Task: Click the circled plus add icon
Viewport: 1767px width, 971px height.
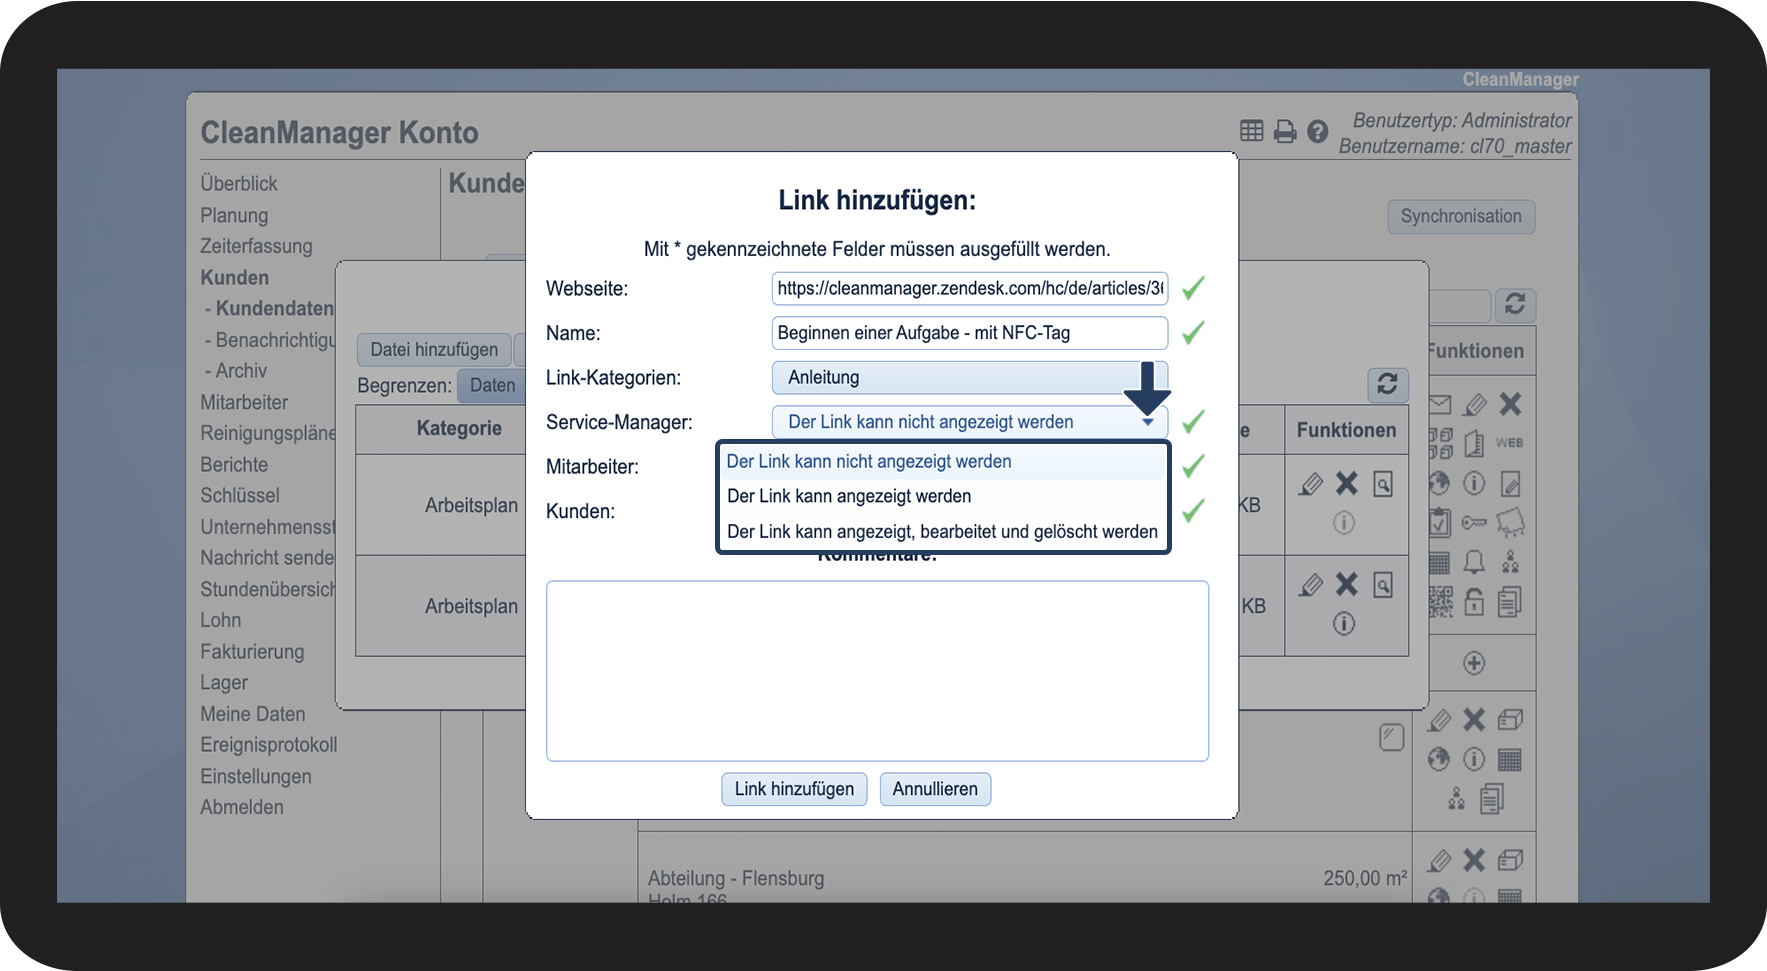Action: click(1474, 663)
